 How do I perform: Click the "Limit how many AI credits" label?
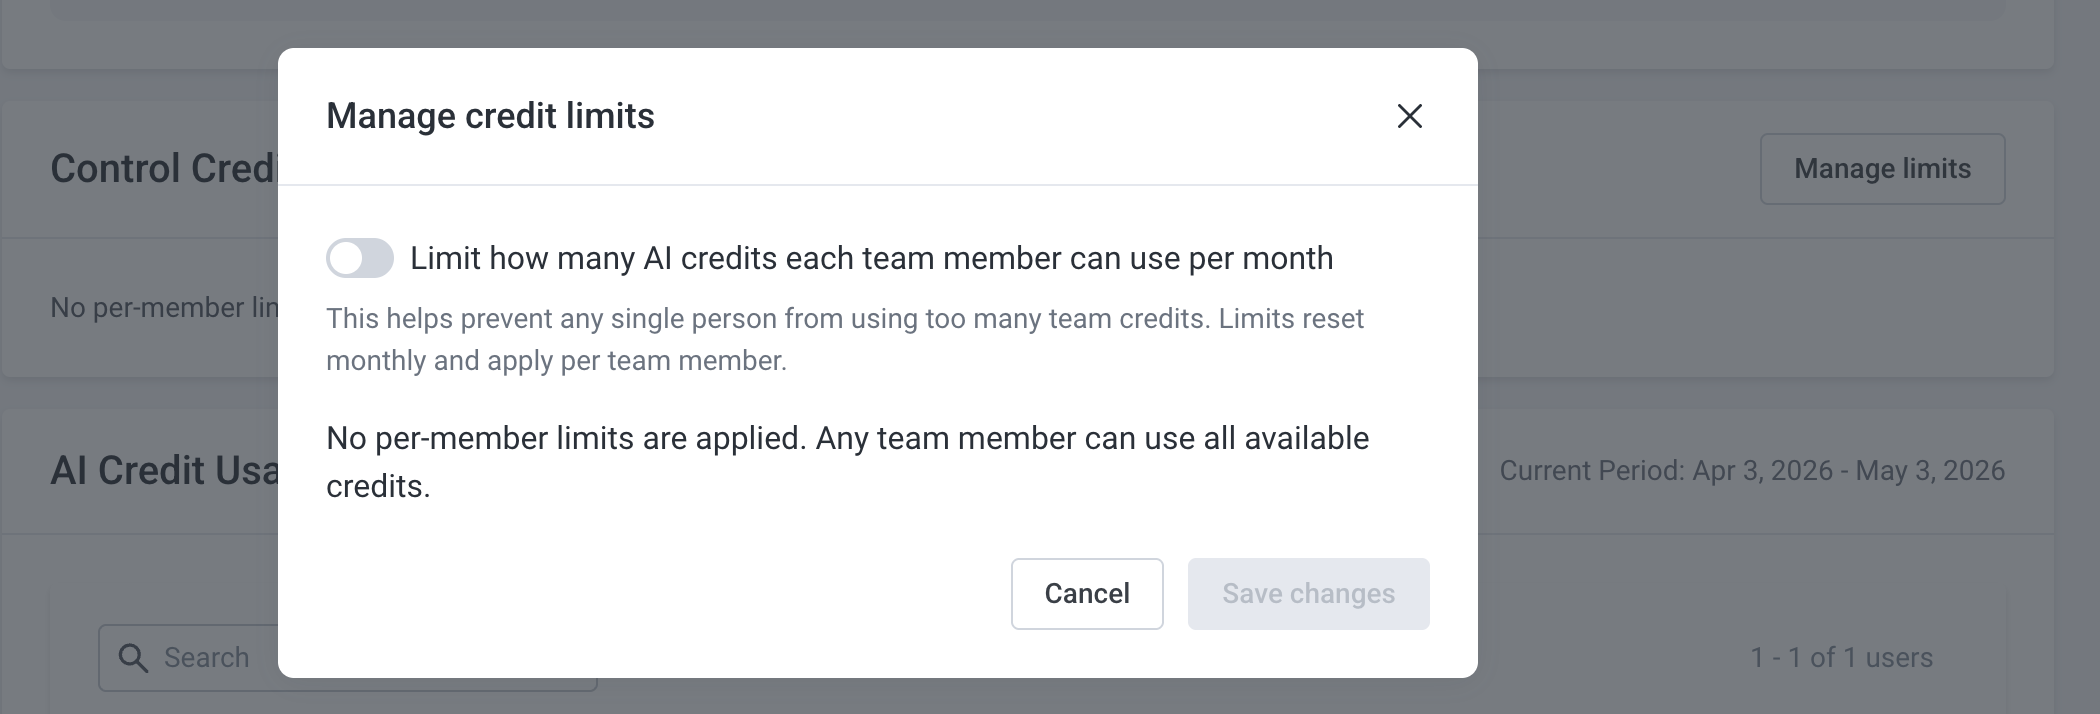(871, 259)
